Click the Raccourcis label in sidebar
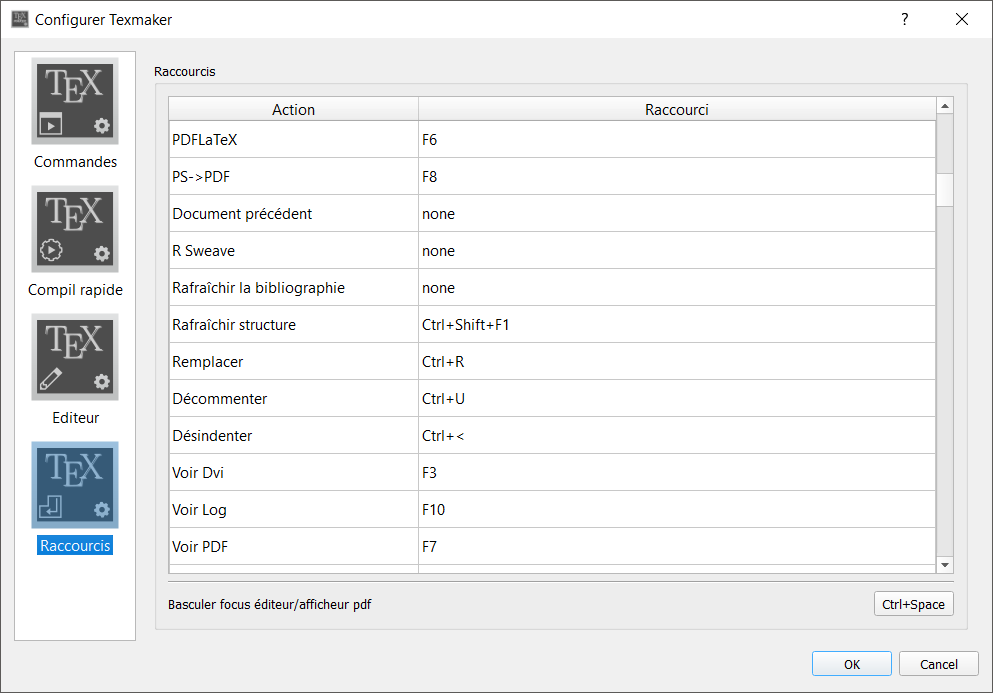This screenshot has height=693, width=993. (75, 546)
